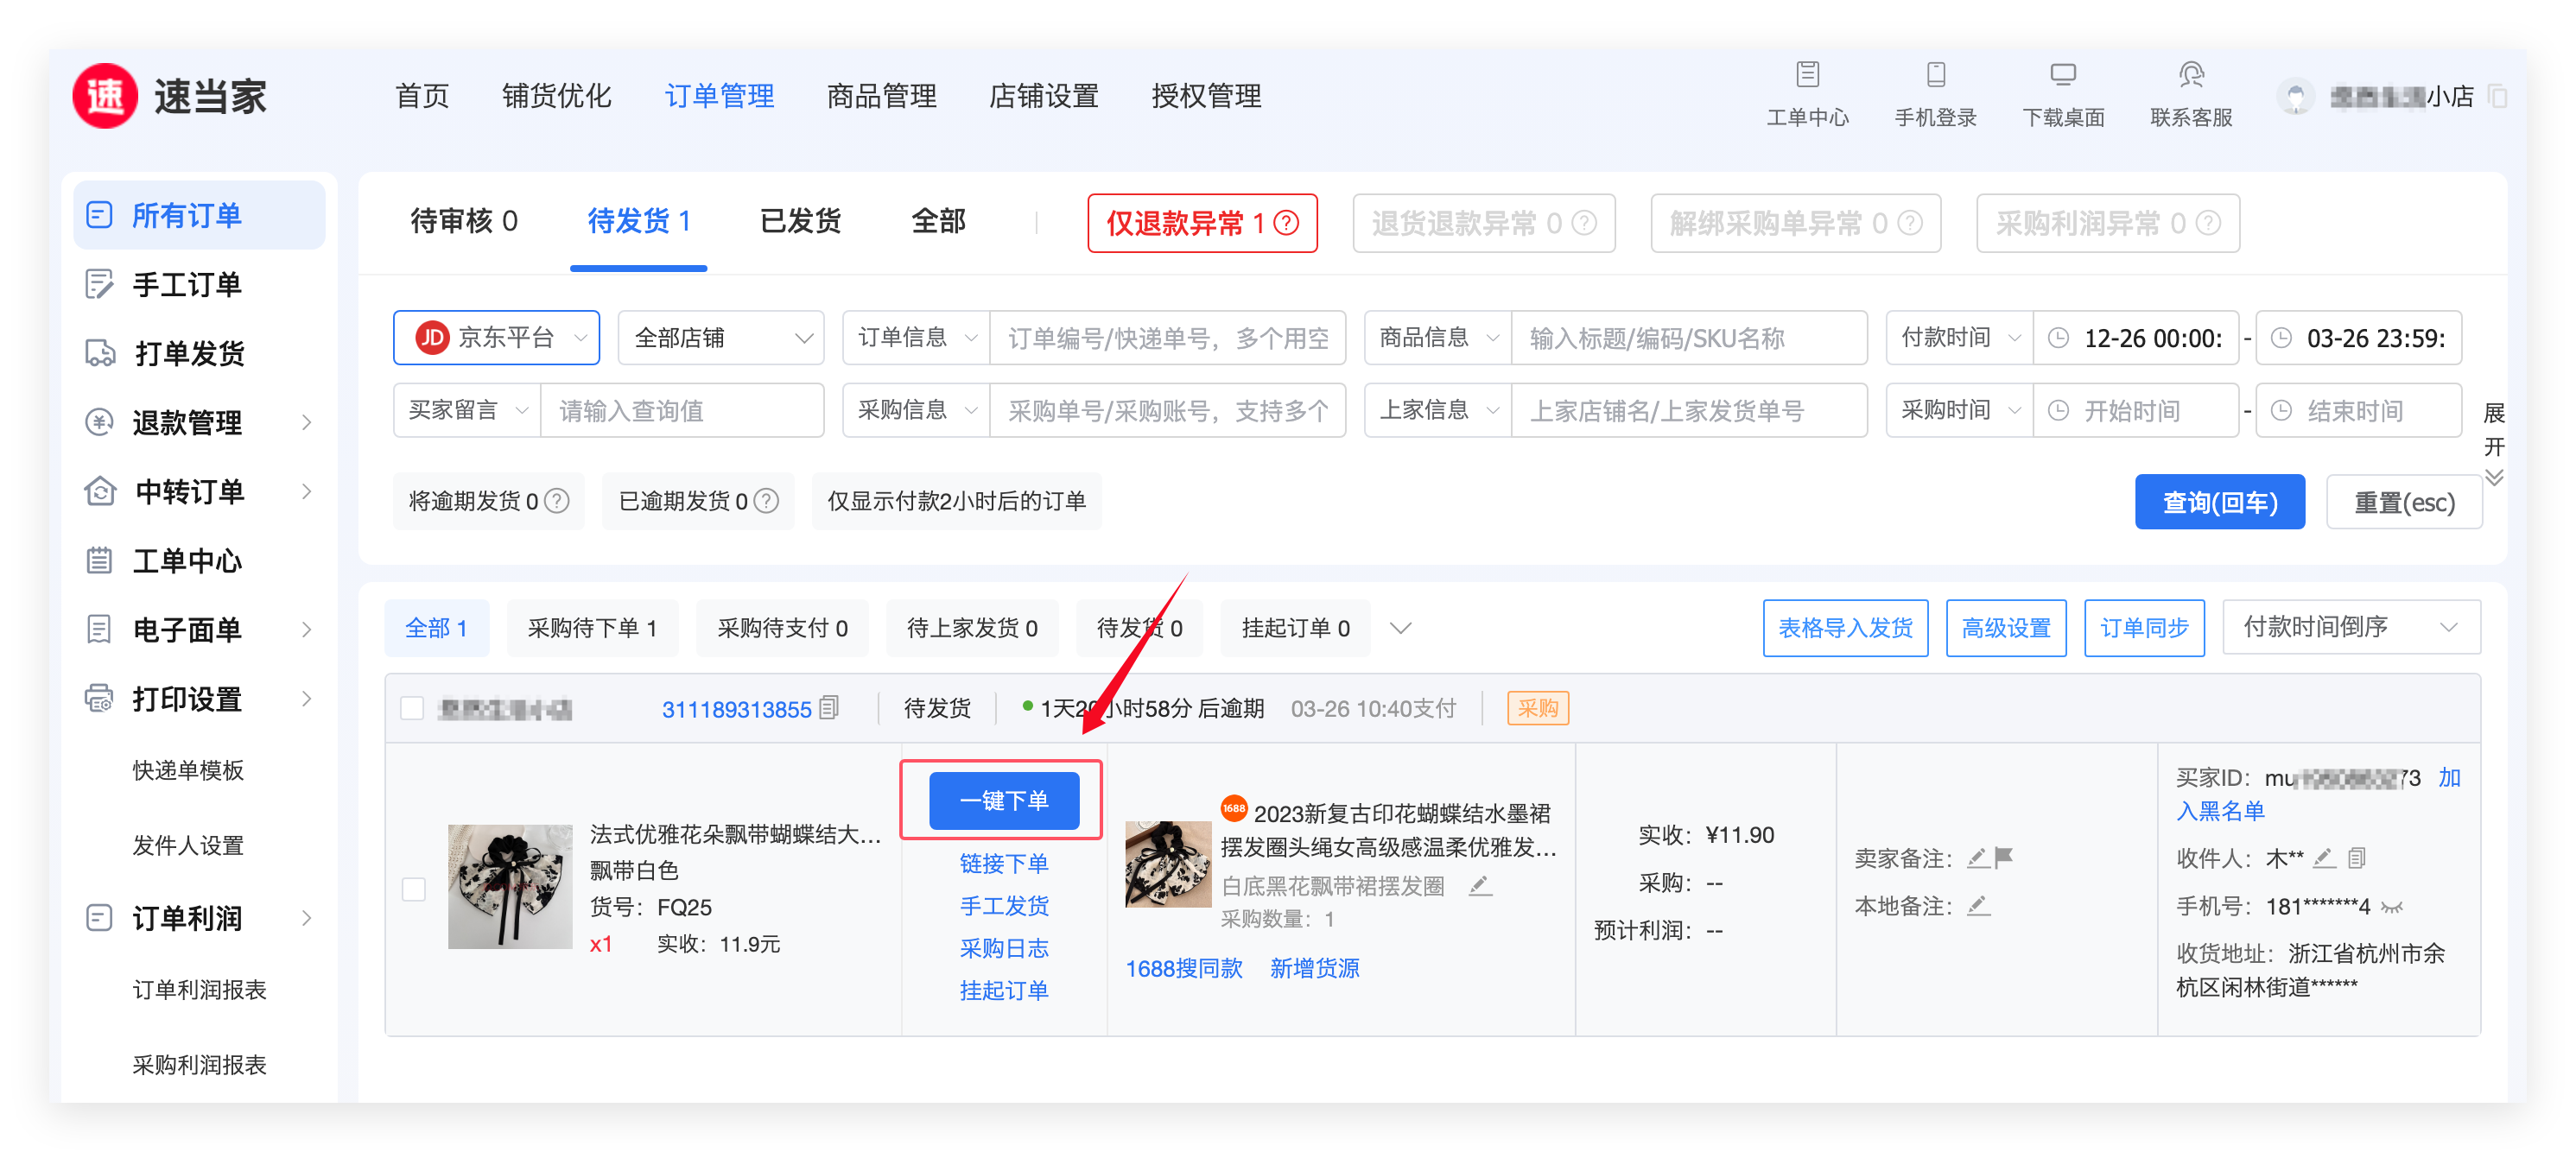
Task: Click the 卖家备注 flag icon
Action: coord(2003,857)
